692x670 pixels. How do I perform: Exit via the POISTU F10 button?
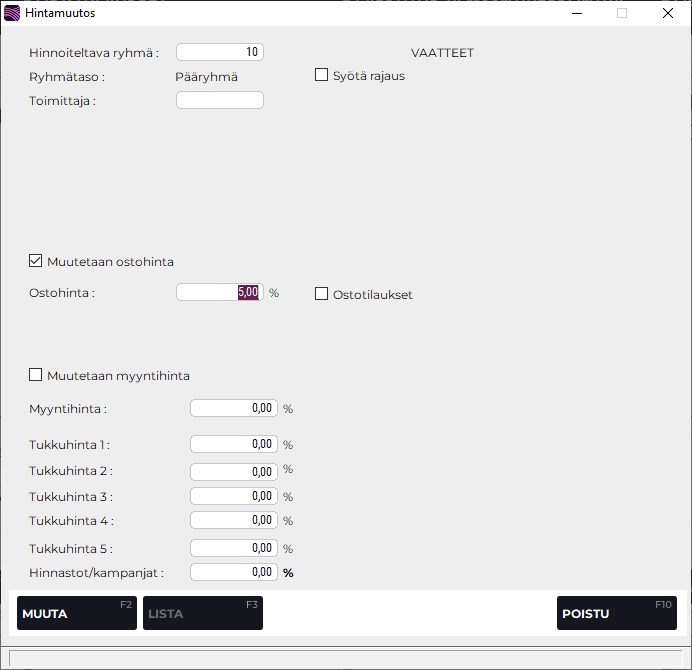tap(616, 613)
